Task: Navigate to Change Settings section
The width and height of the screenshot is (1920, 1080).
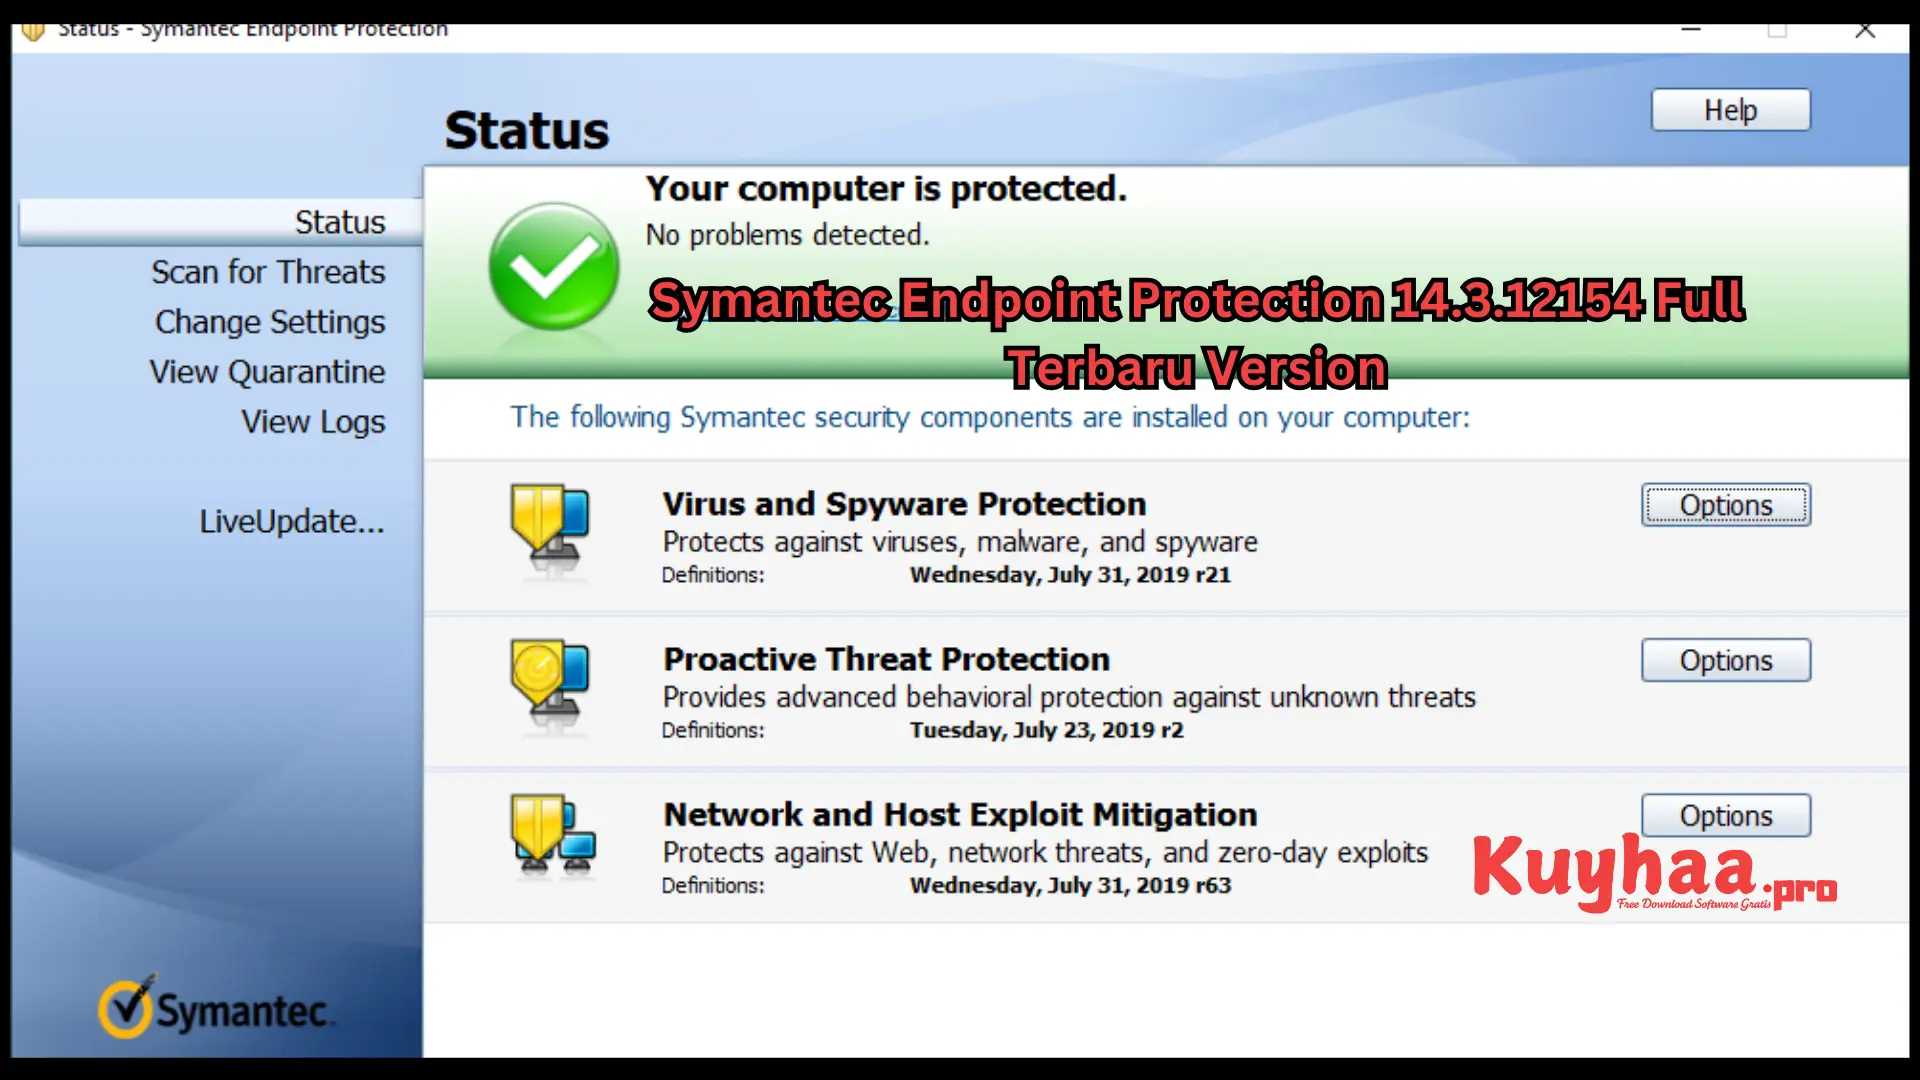Action: coord(270,320)
